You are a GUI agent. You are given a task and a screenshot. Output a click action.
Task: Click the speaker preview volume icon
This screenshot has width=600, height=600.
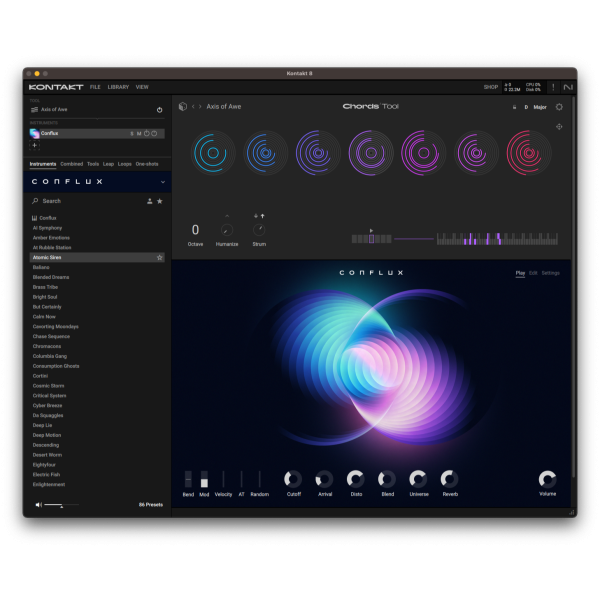pos(38,505)
